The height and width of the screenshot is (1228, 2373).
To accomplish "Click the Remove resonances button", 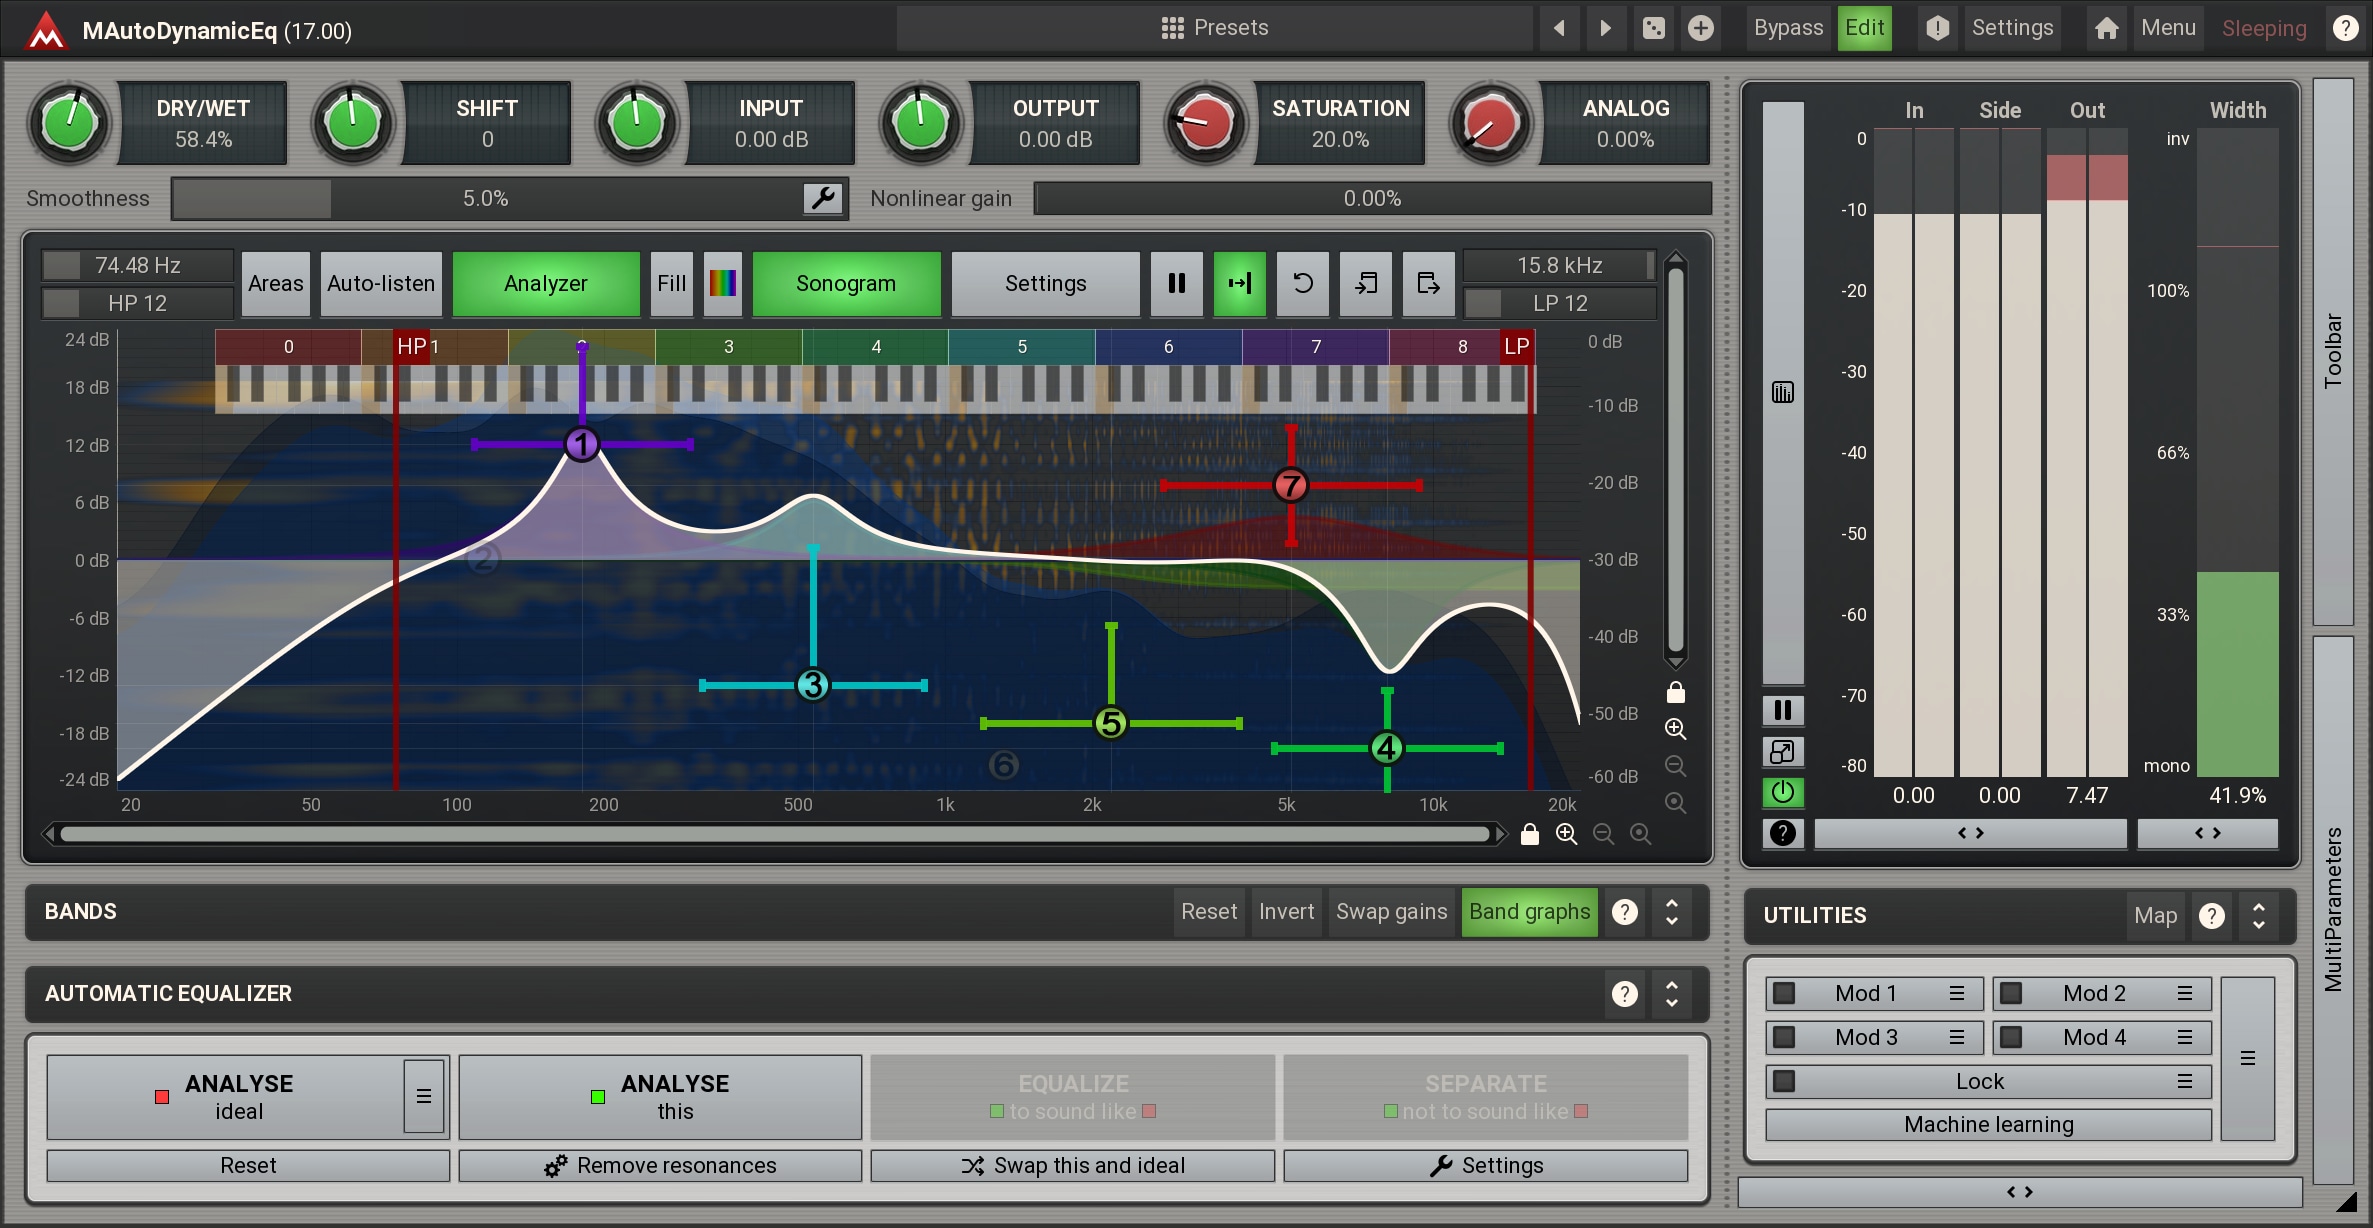I will click(x=660, y=1165).
